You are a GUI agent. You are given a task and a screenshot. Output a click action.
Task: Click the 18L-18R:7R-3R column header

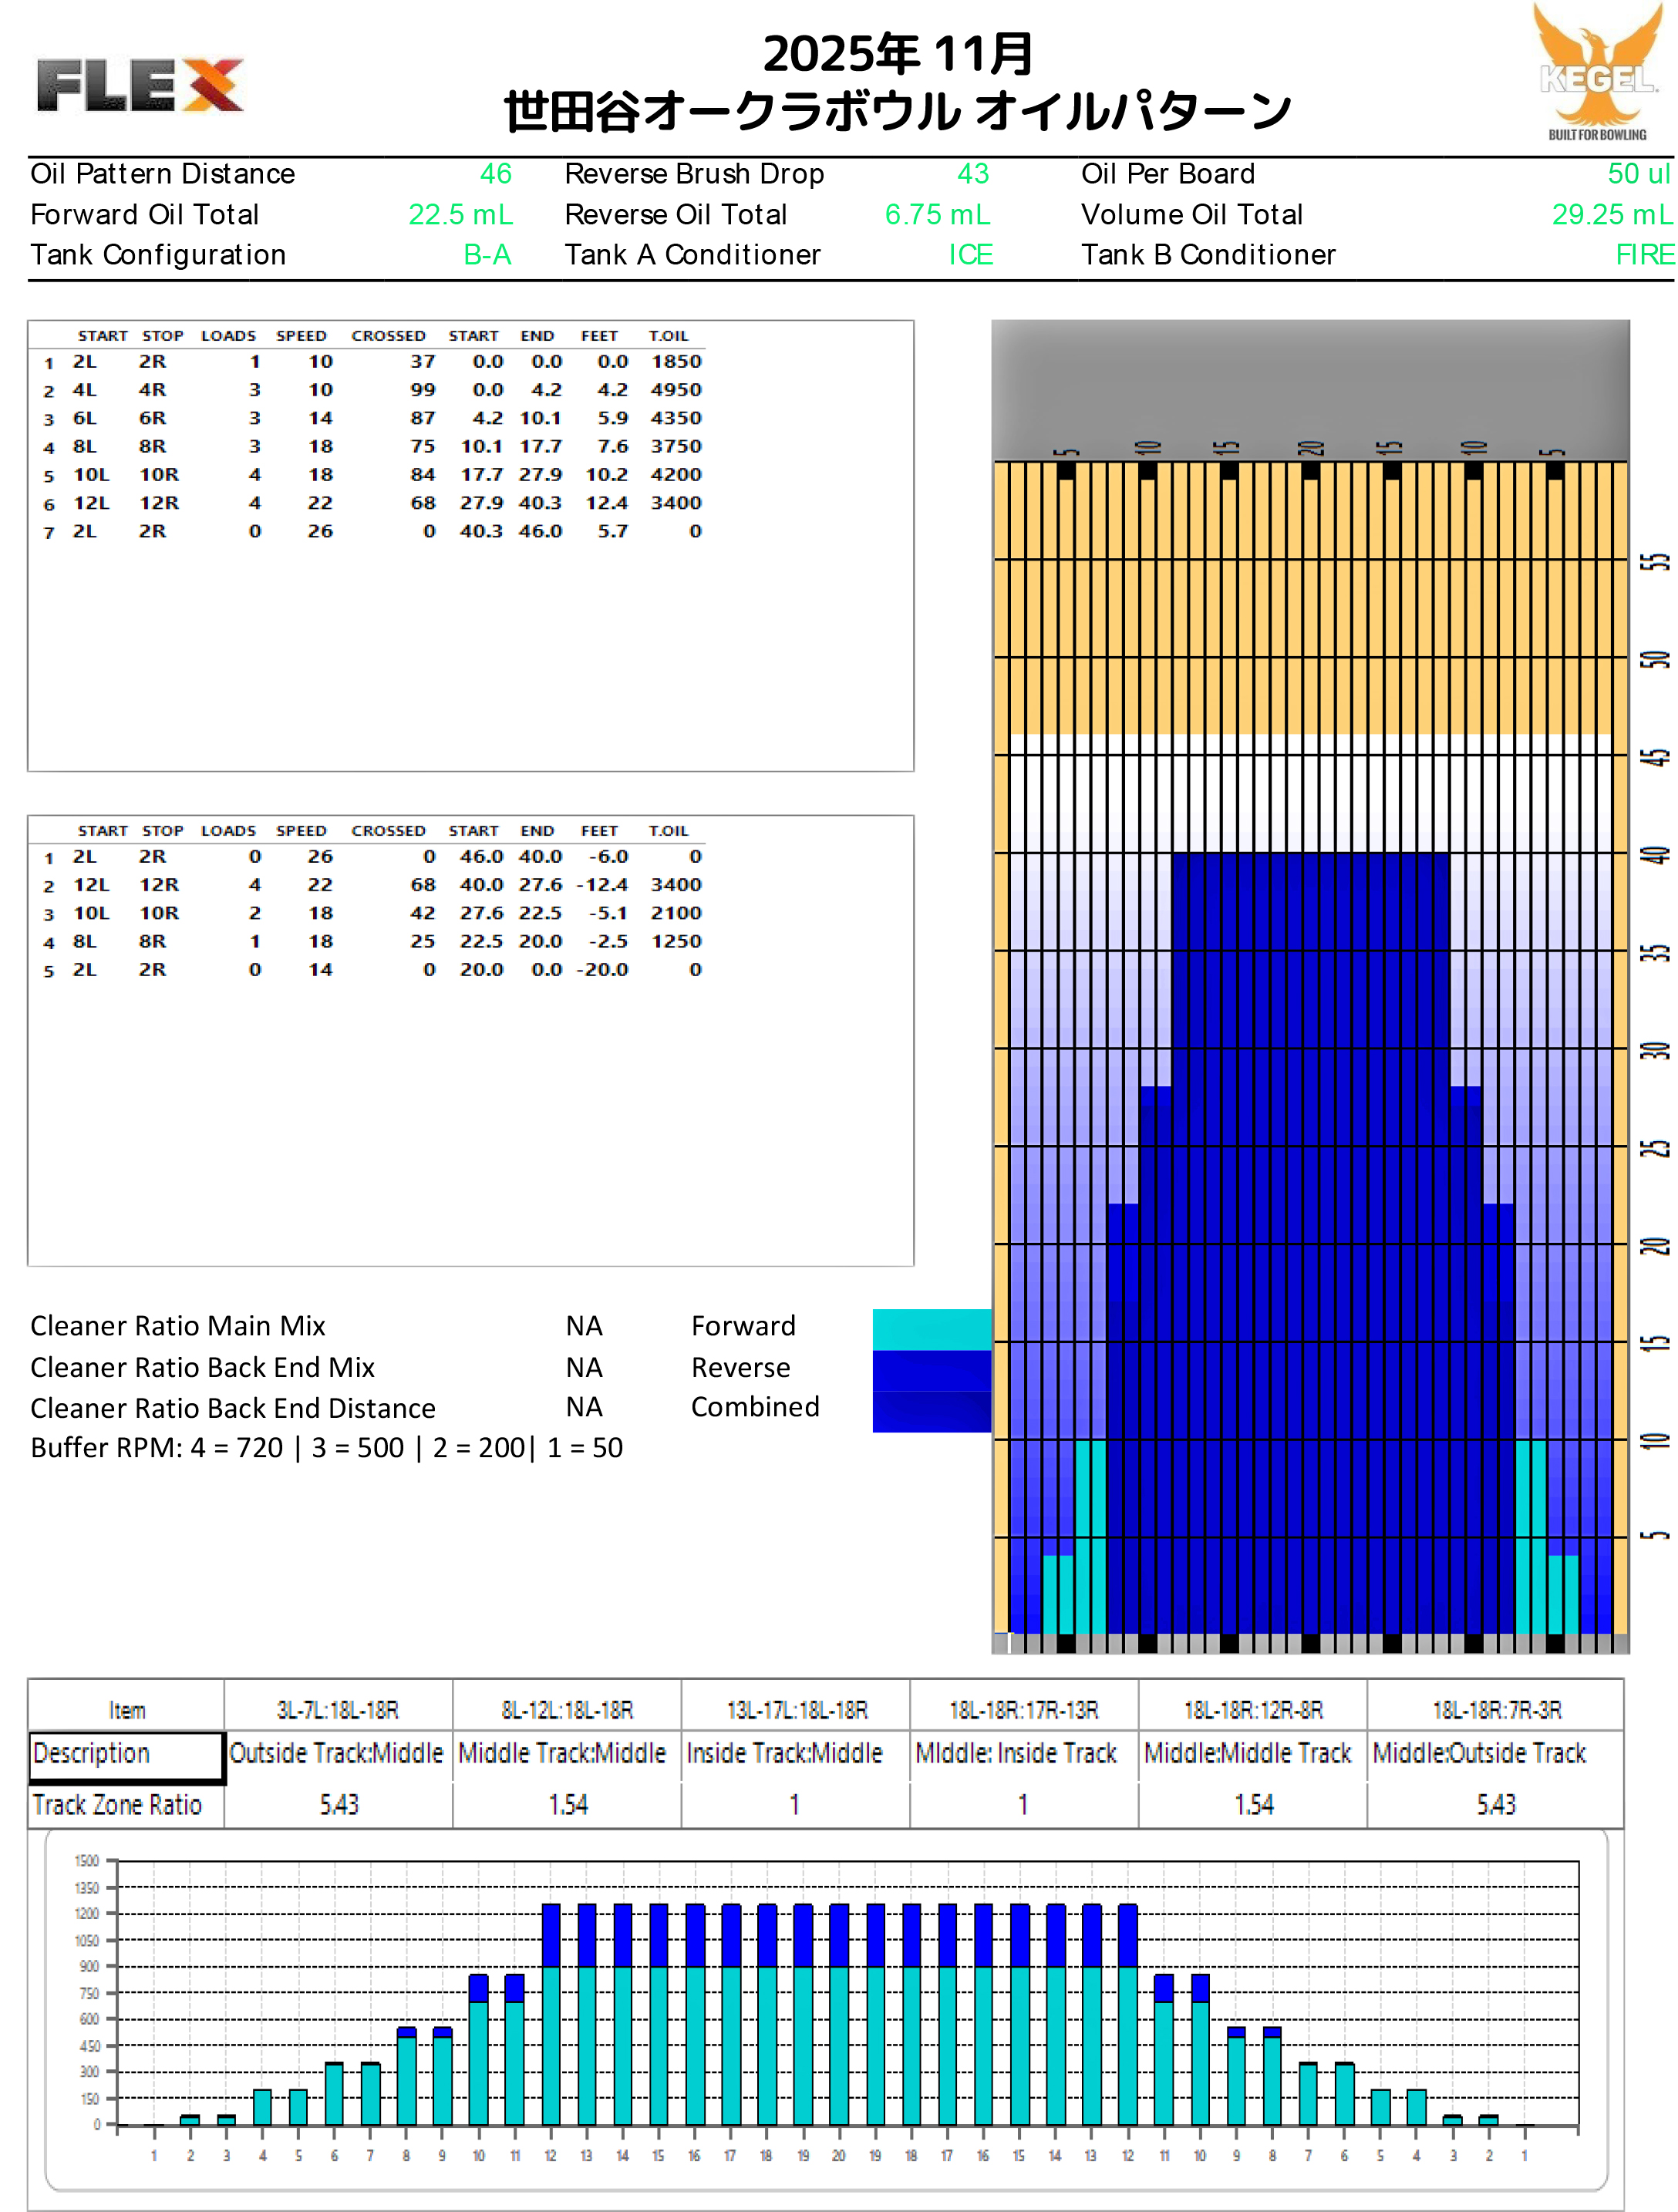click(x=1496, y=1710)
